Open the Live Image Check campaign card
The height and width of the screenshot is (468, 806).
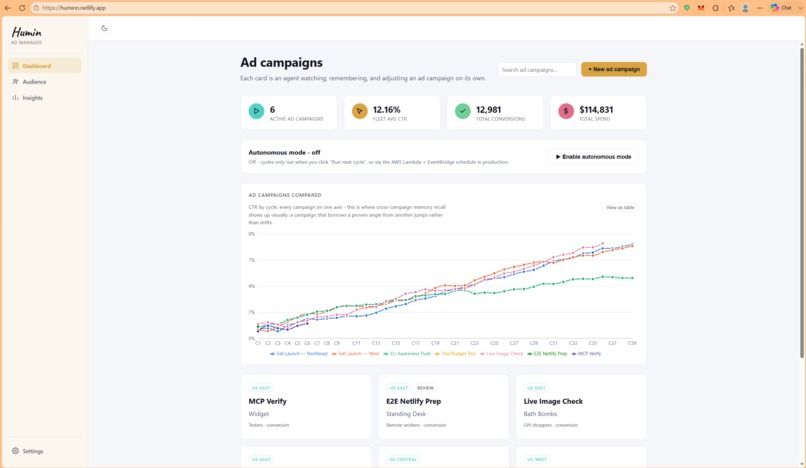(x=581, y=407)
